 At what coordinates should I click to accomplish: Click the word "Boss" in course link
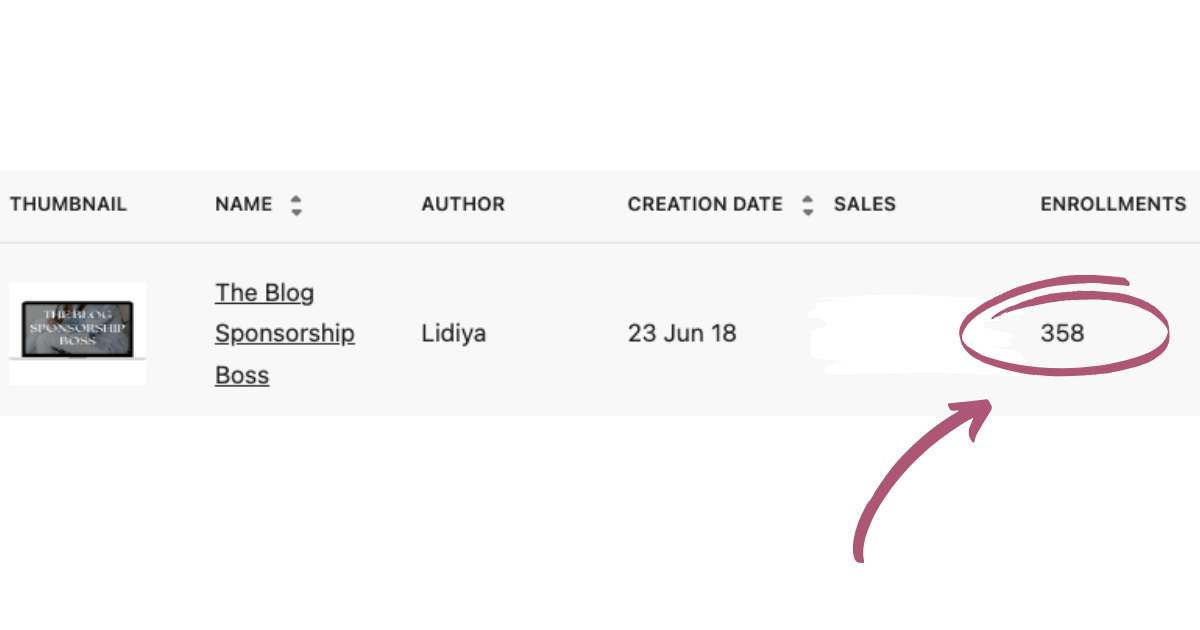242,376
